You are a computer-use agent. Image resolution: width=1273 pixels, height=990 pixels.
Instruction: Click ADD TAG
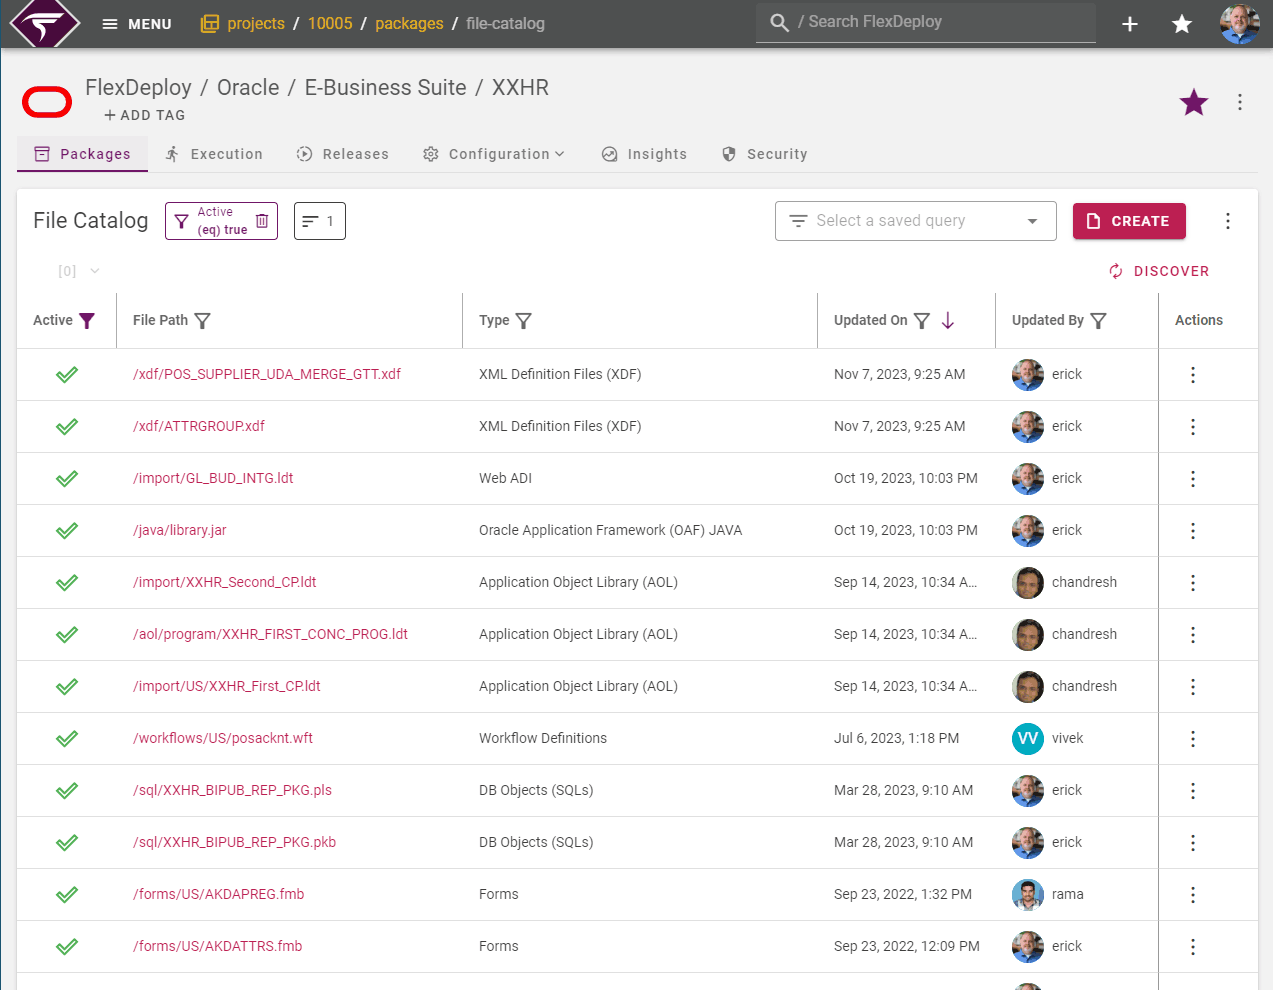click(x=145, y=115)
